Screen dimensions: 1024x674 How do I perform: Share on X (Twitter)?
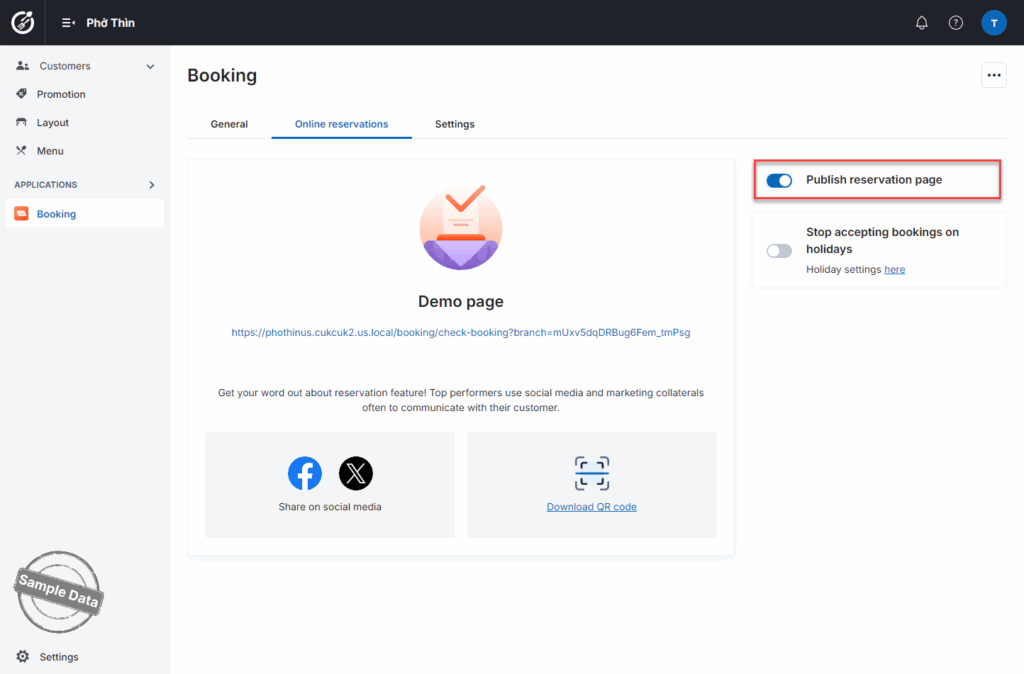tap(355, 473)
